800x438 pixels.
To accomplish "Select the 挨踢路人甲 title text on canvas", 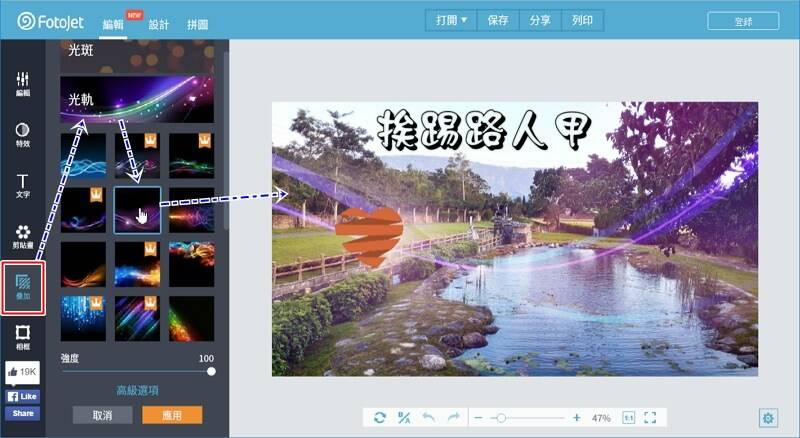I will coord(484,130).
